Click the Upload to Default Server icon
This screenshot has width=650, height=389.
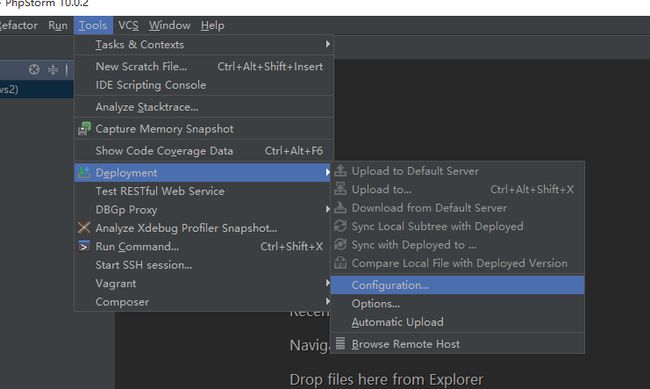340,171
